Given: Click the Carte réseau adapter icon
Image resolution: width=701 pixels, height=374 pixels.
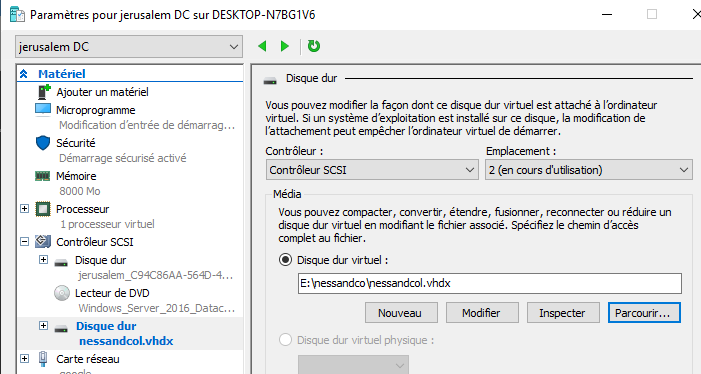Looking at the screenshot, I should (x=43, y=359).
